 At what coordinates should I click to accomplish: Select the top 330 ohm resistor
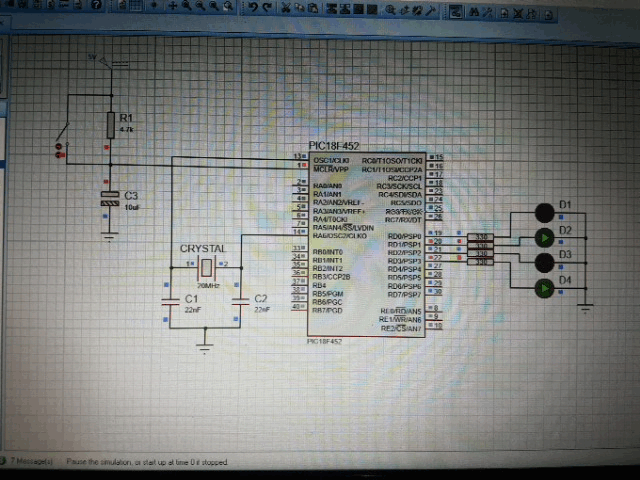[480, 237]
